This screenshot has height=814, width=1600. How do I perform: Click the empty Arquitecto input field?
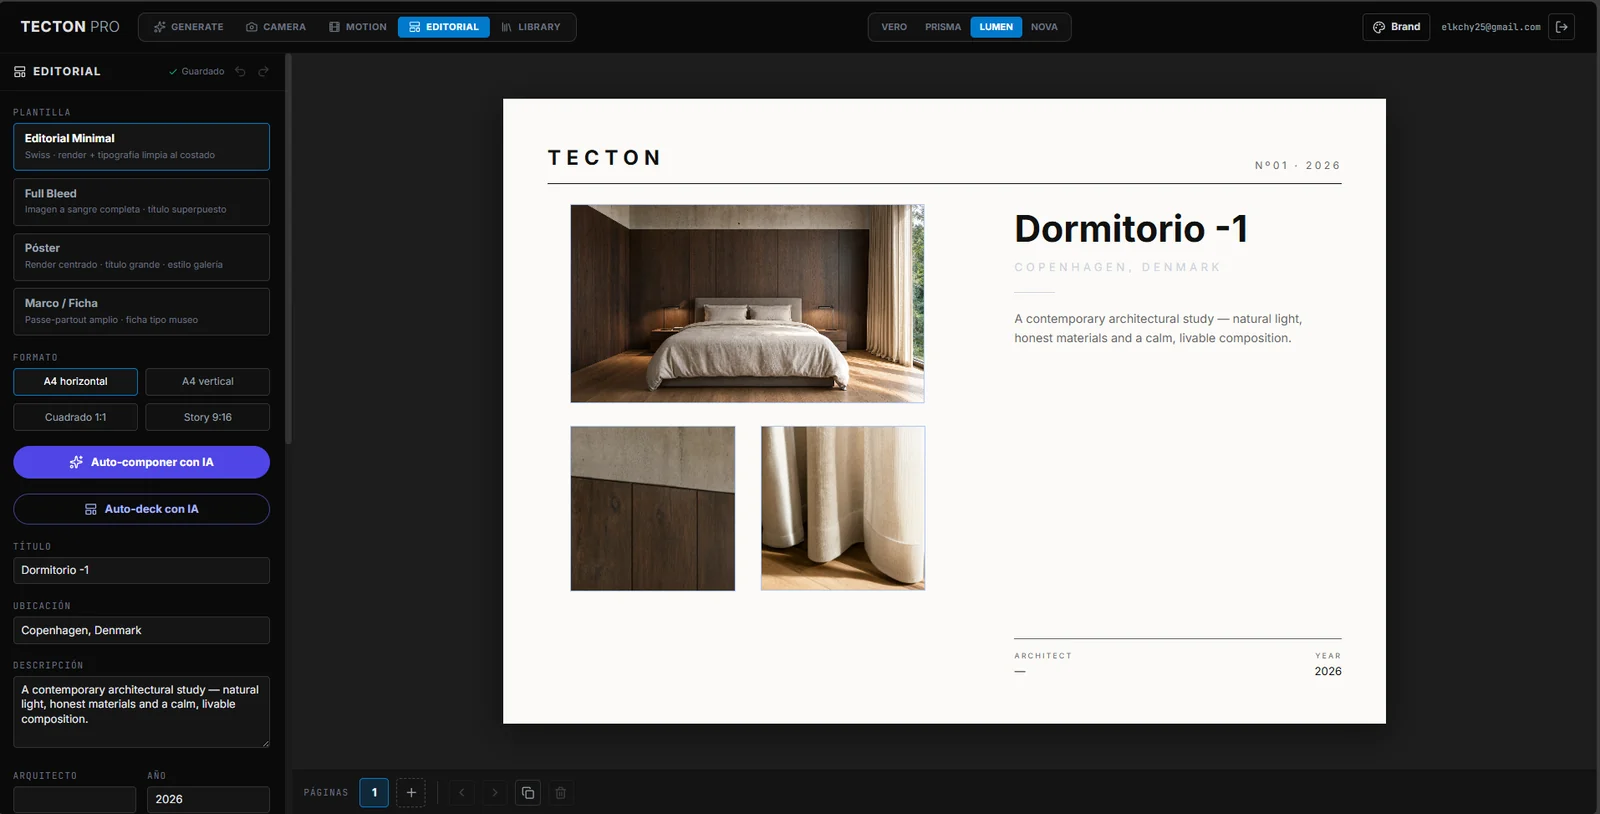pos(75,799)
